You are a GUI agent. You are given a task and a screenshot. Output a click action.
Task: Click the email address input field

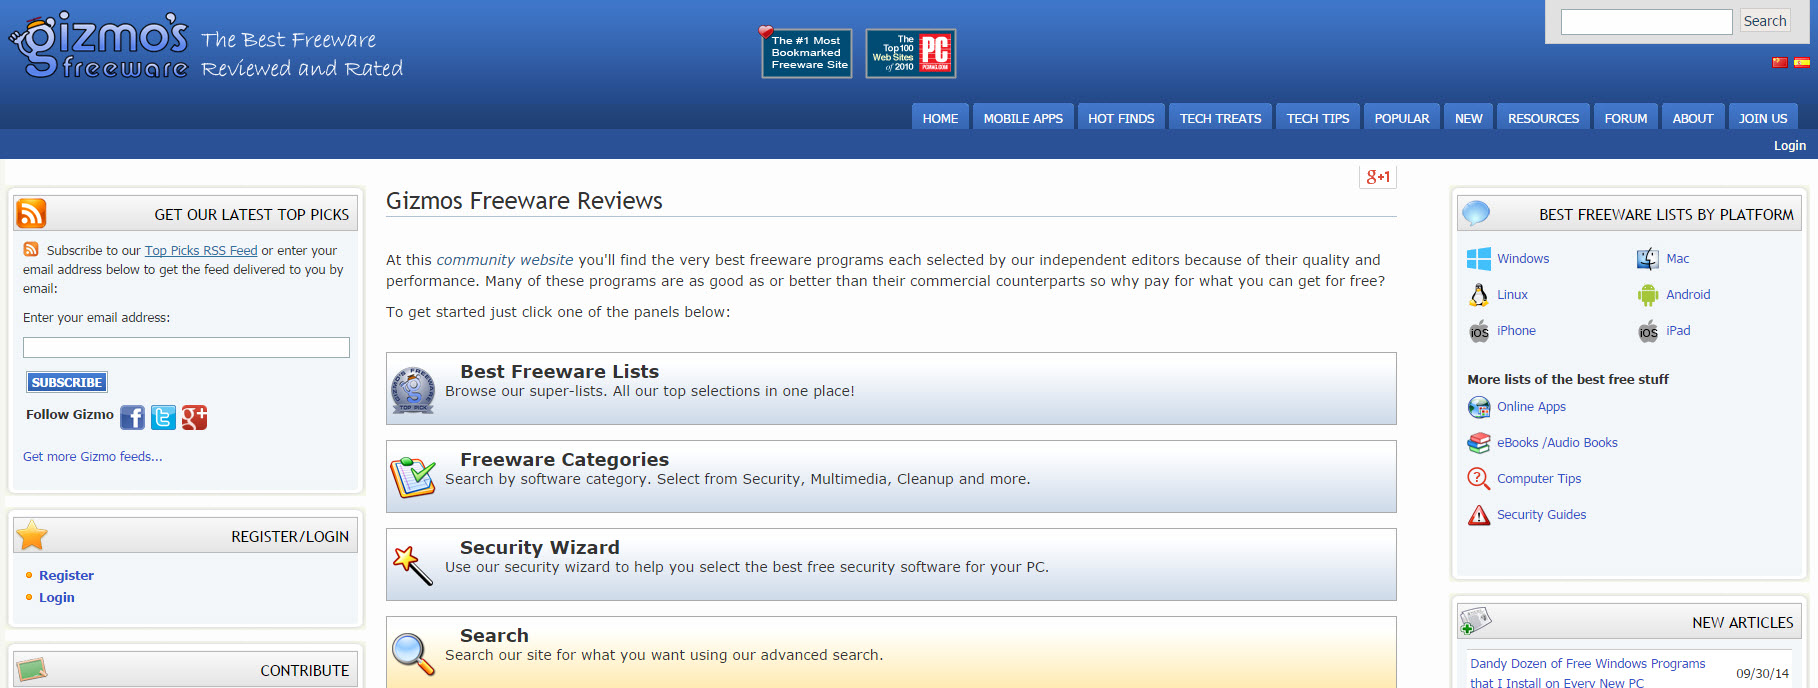point(186,347)
